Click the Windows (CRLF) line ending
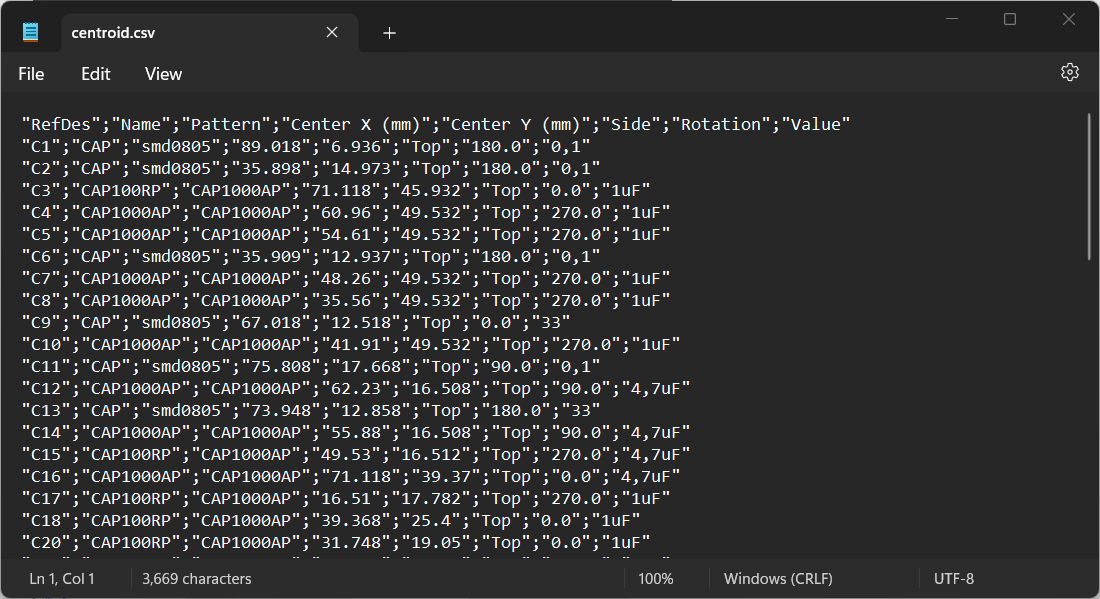 click(778, 579)
